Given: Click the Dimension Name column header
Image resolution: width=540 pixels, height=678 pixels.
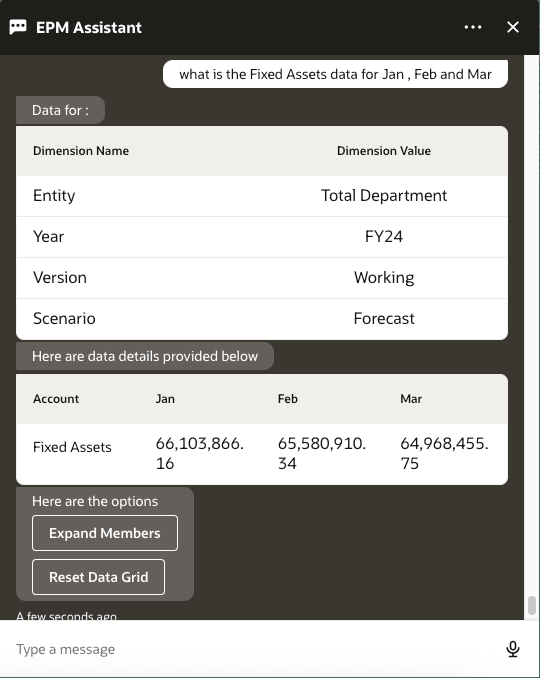Looking at the screenshot, I should pyautogui.click(x=81, y=151).
